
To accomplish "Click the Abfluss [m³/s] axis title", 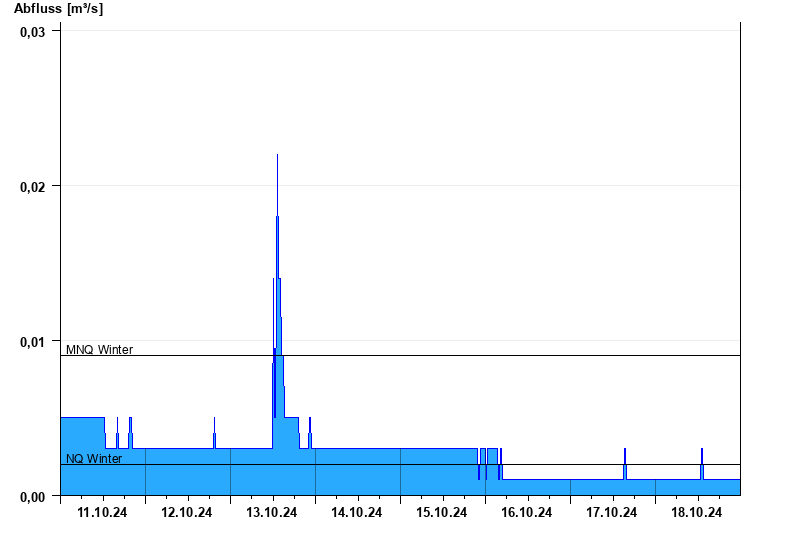I will (x=58, y=9).
